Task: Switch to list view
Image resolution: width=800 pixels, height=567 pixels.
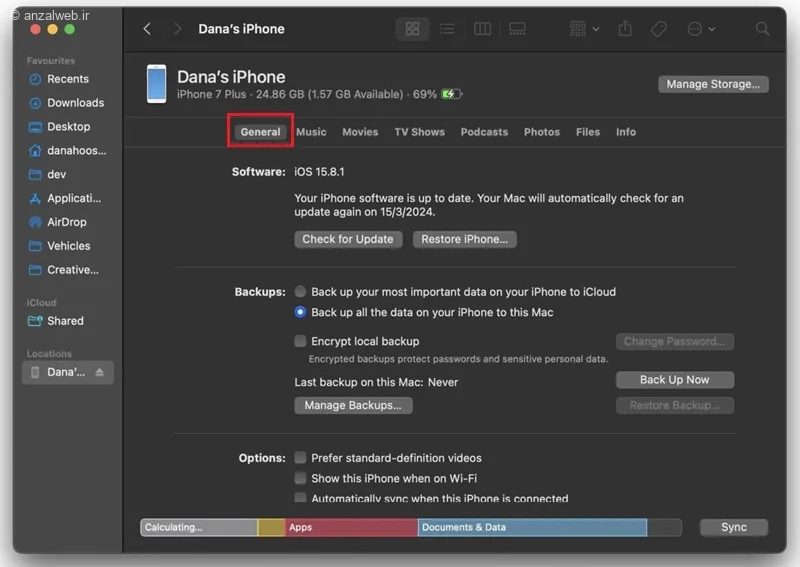Action: click(447, 29)
